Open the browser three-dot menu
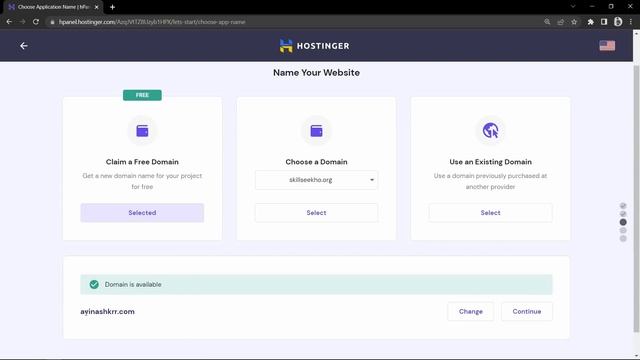The height and width of the screenshot is (360, 640). 631,22
